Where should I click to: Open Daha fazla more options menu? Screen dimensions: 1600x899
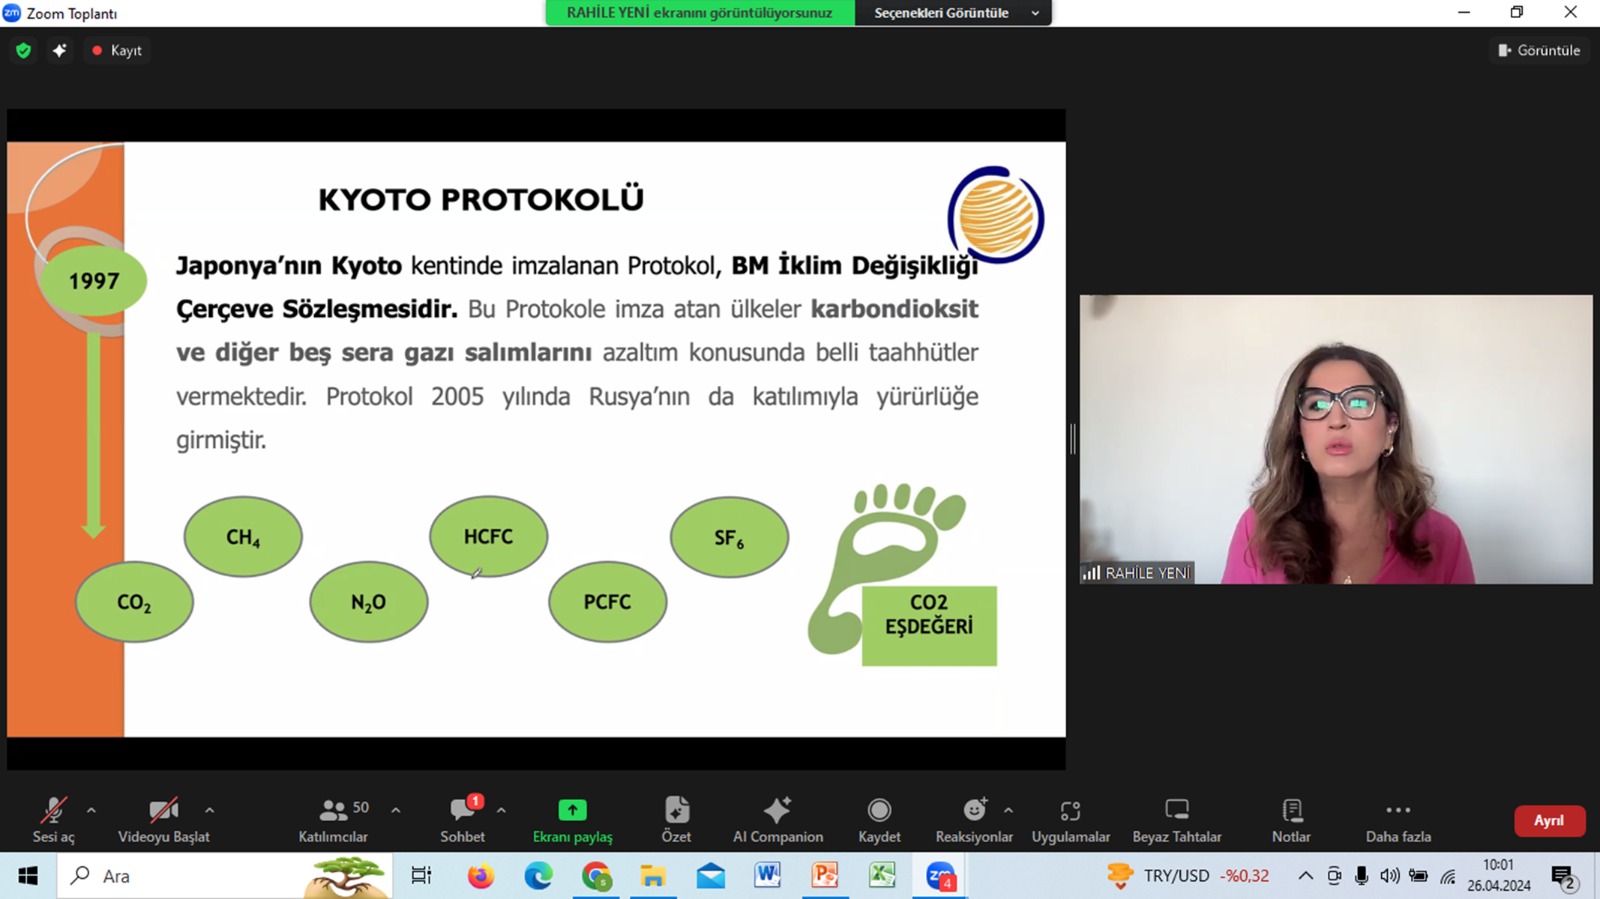[1398, 819]
